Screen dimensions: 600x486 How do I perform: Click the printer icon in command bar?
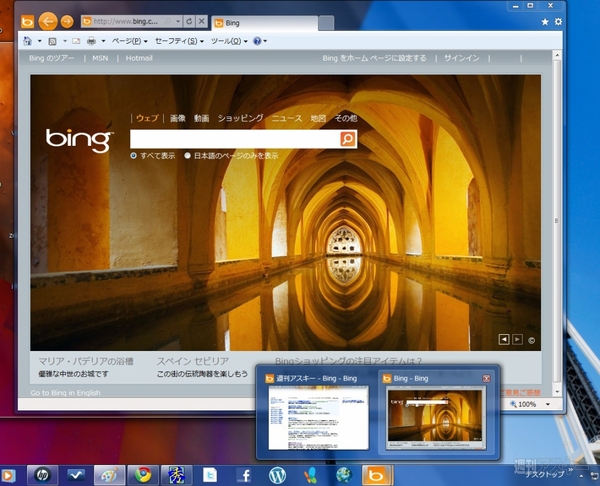(91, 41)
